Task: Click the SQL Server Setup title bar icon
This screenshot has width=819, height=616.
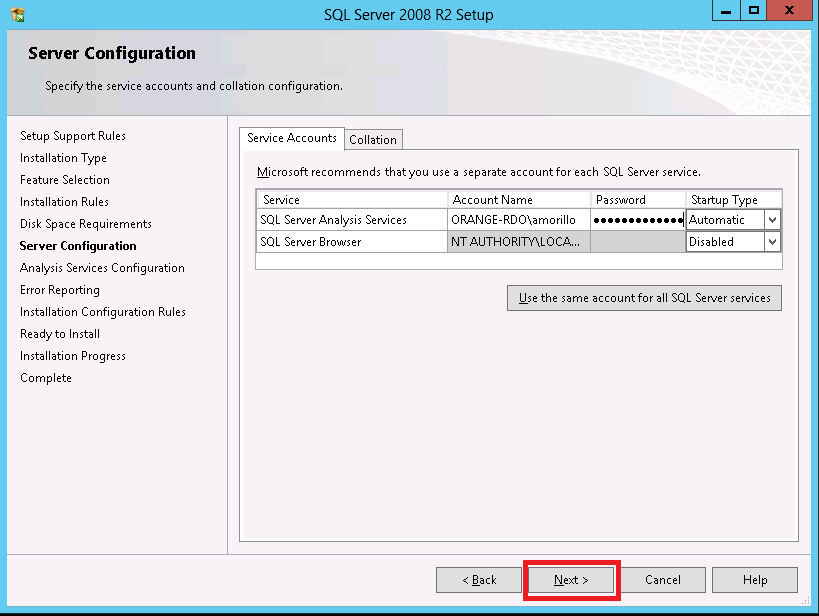Action: [18, 14]
